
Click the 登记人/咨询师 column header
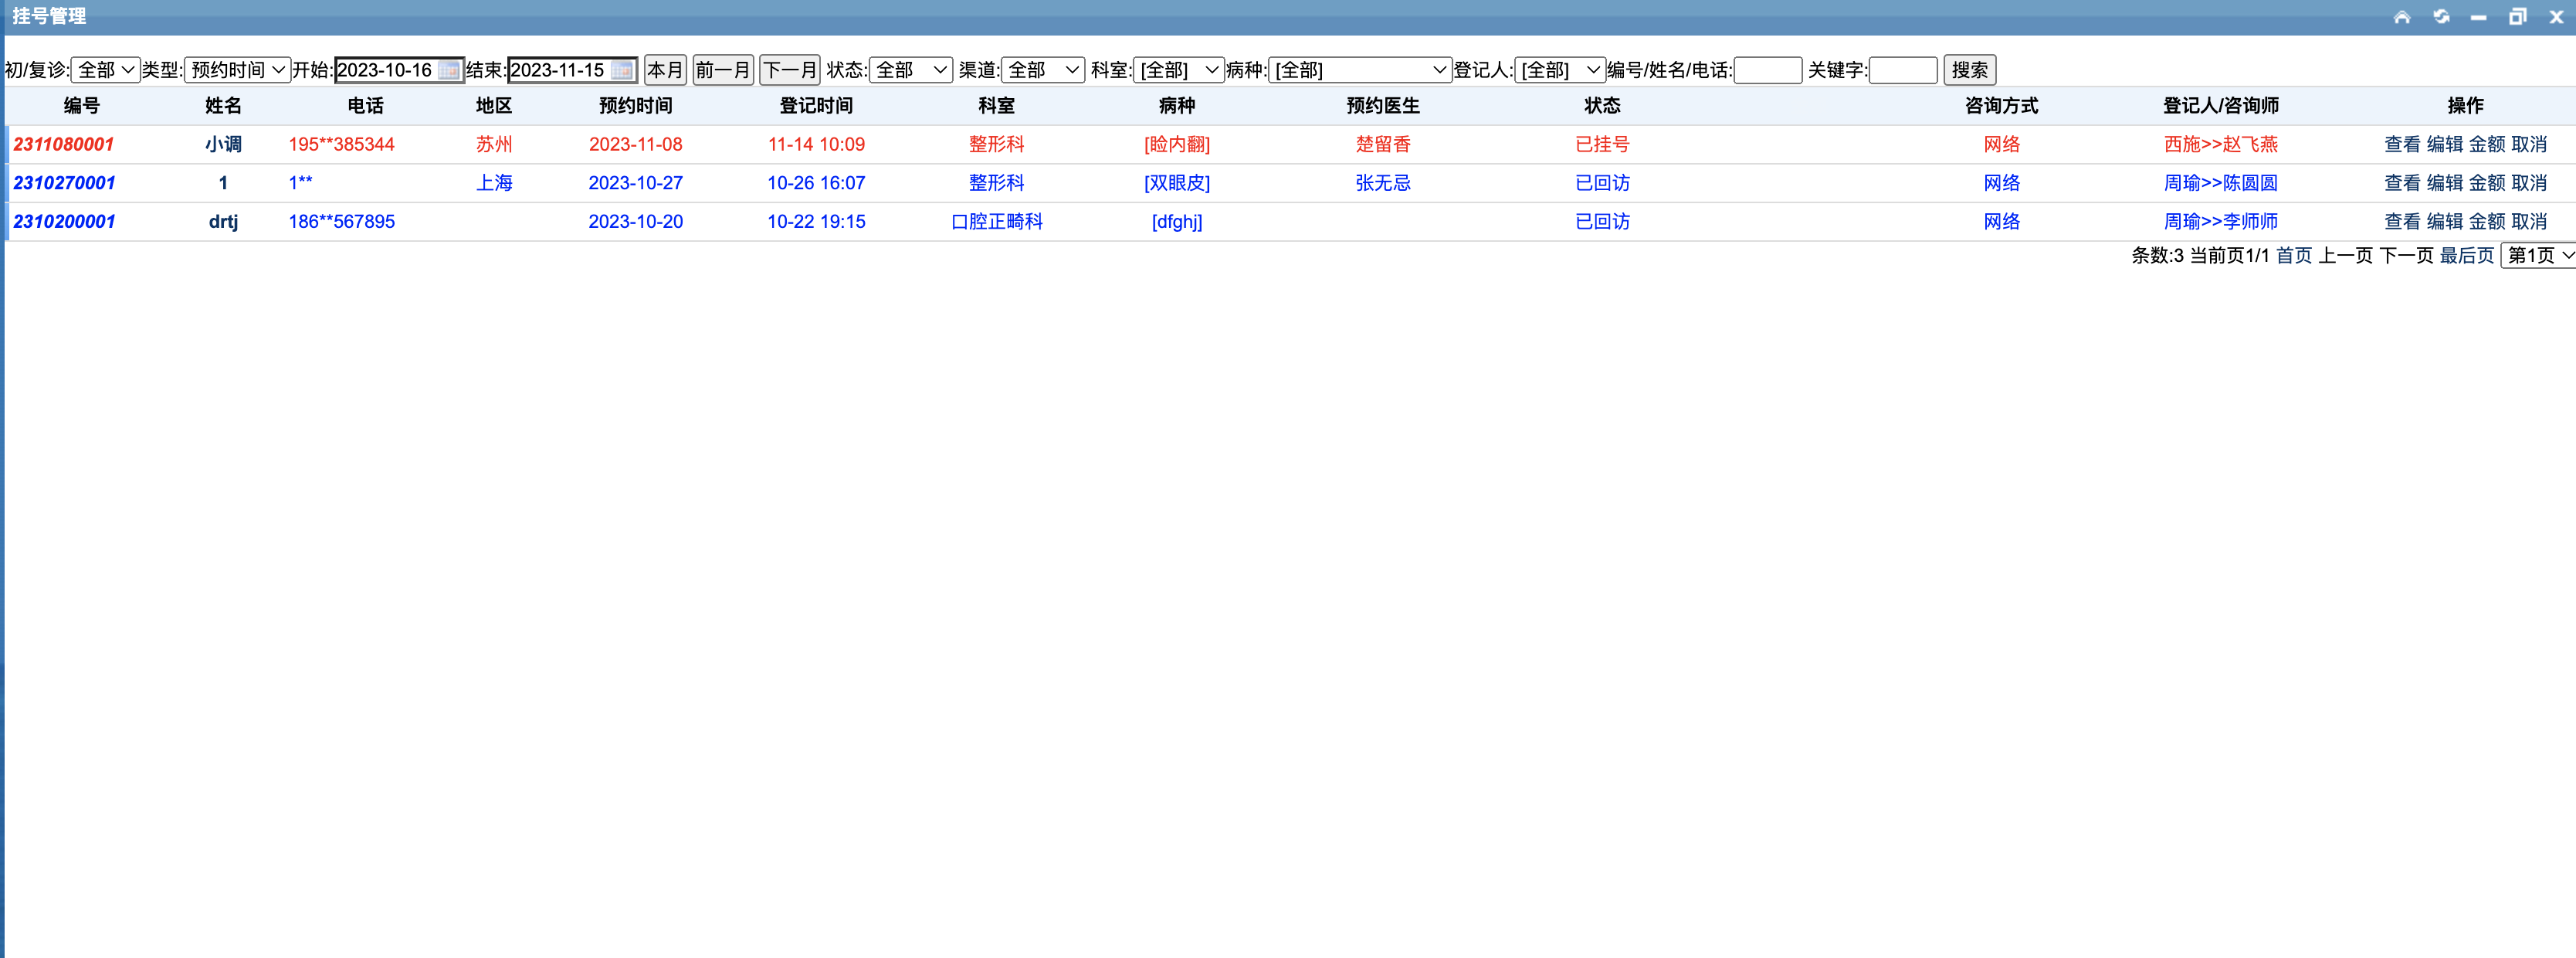[x=2221, y=106]
